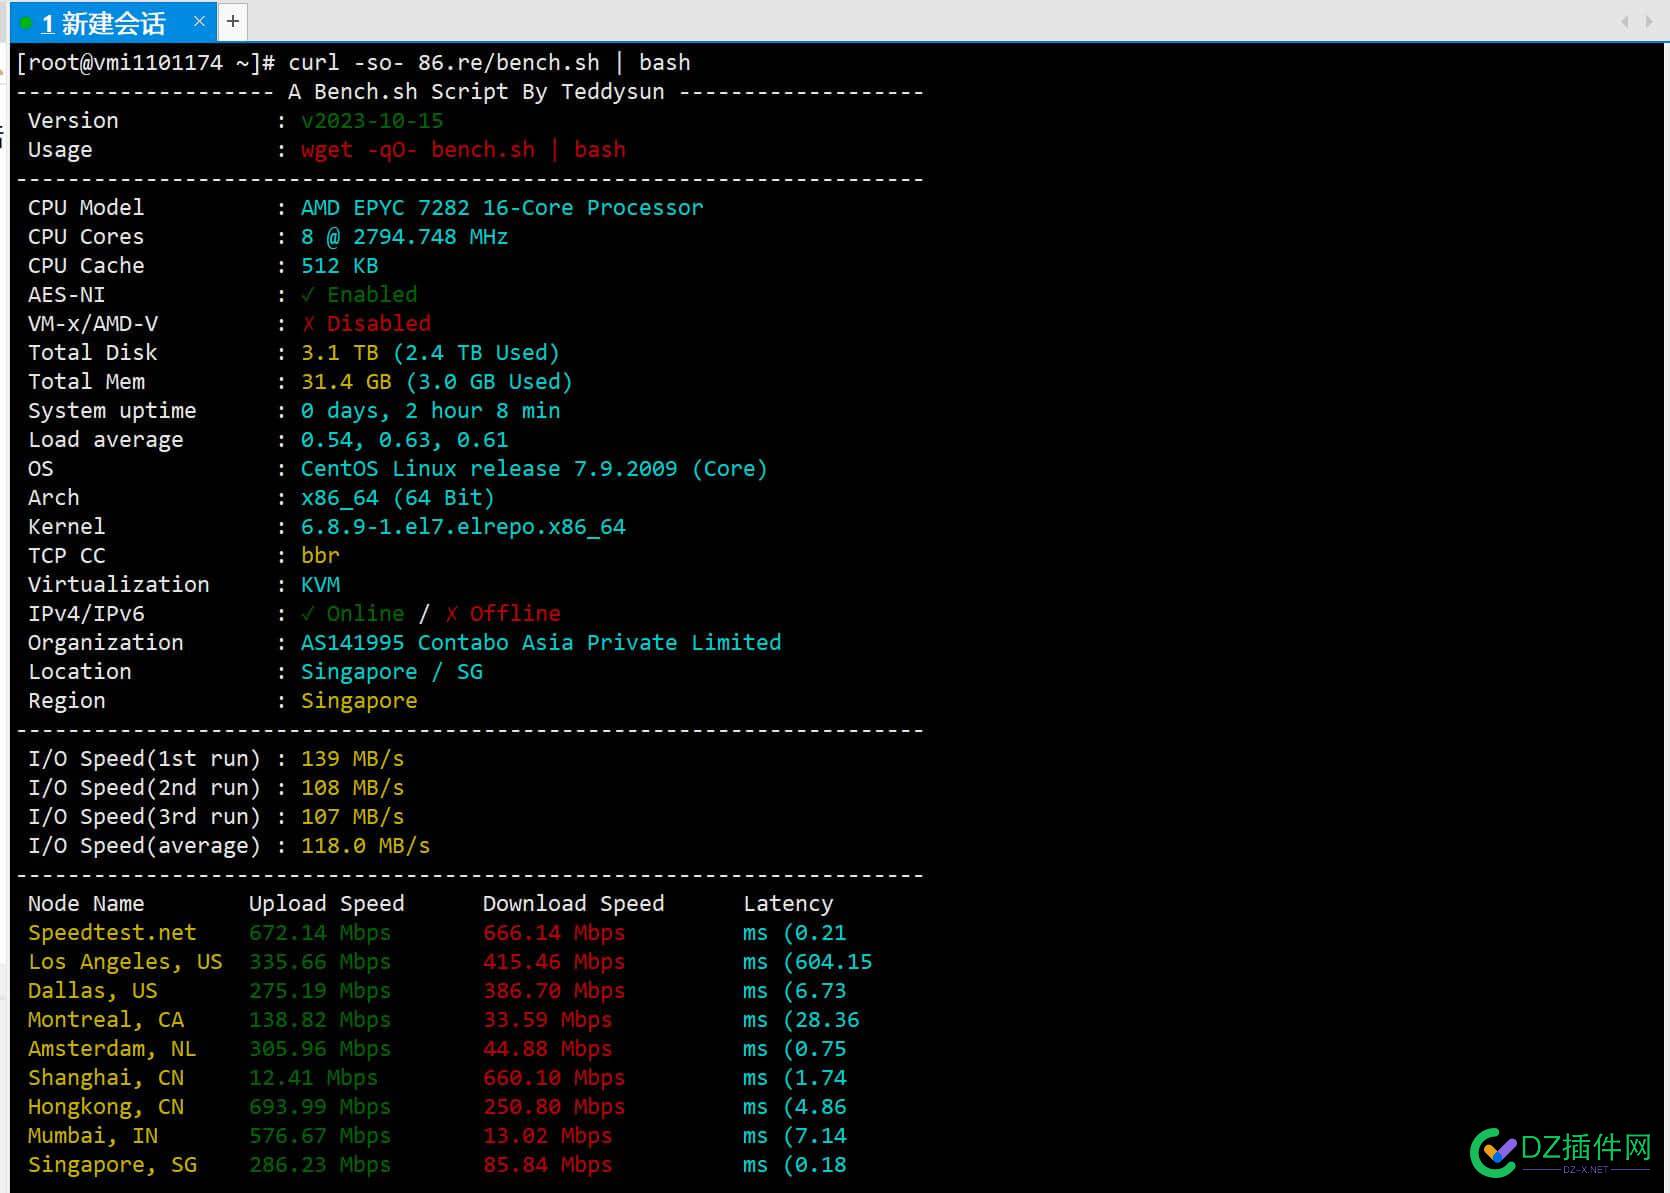The image size is (1670, 1193).
Task: Click the Shanghai, CN node name
Action: [x=106, y=1077]
